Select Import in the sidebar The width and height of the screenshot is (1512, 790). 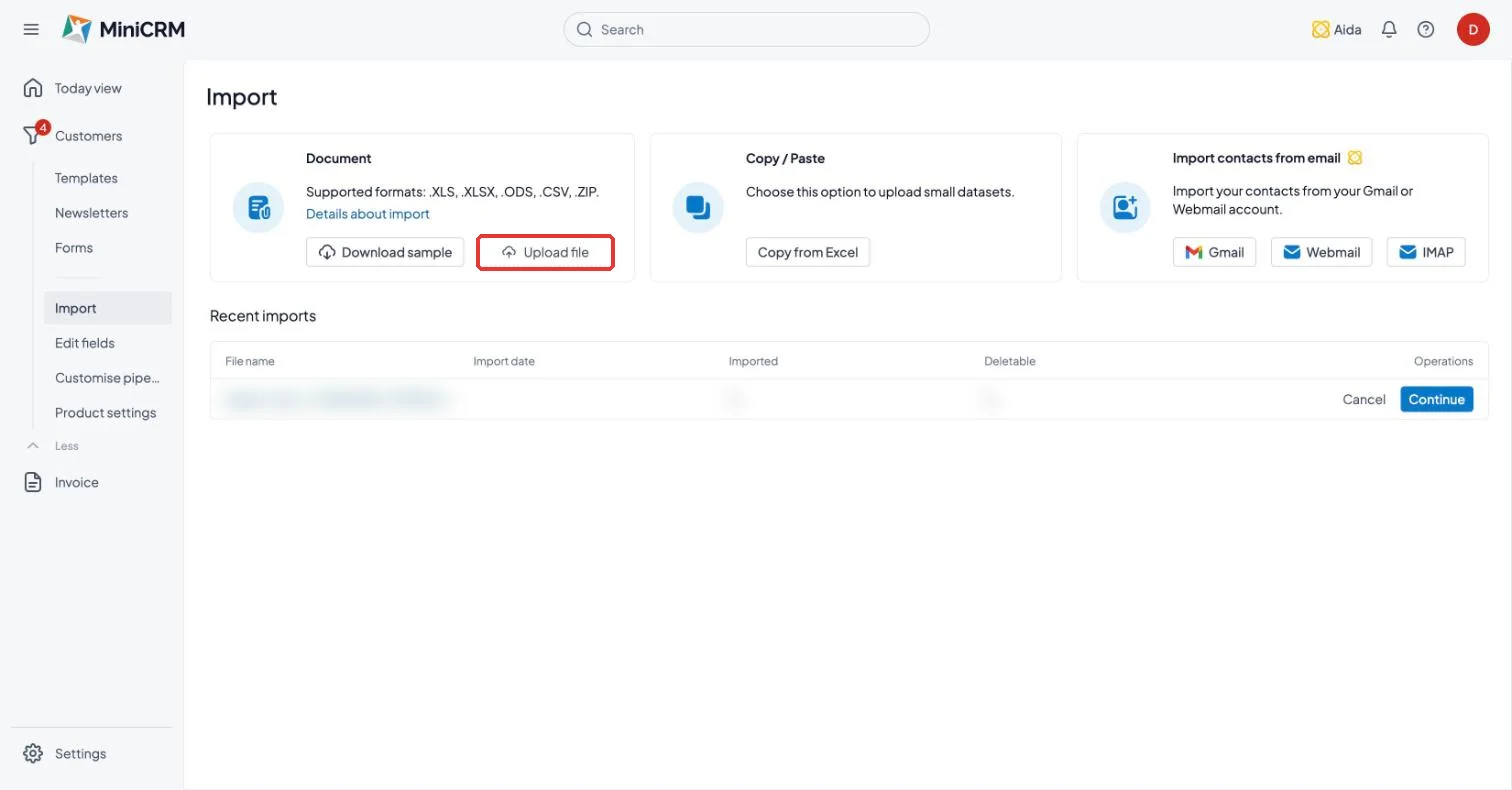108,308
